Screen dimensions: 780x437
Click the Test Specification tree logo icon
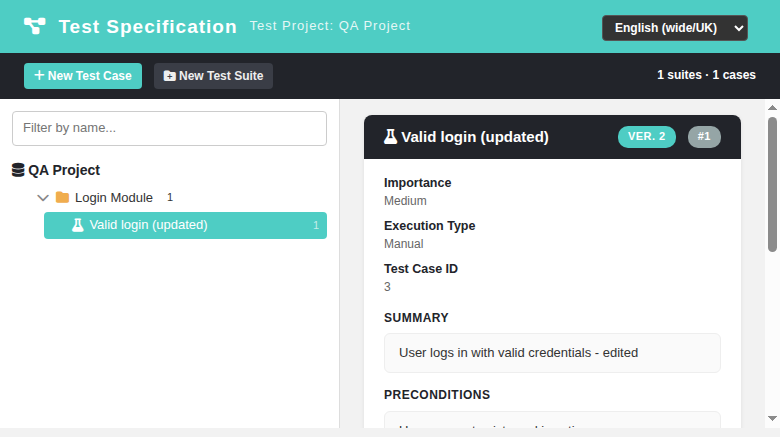click(34, 26)
